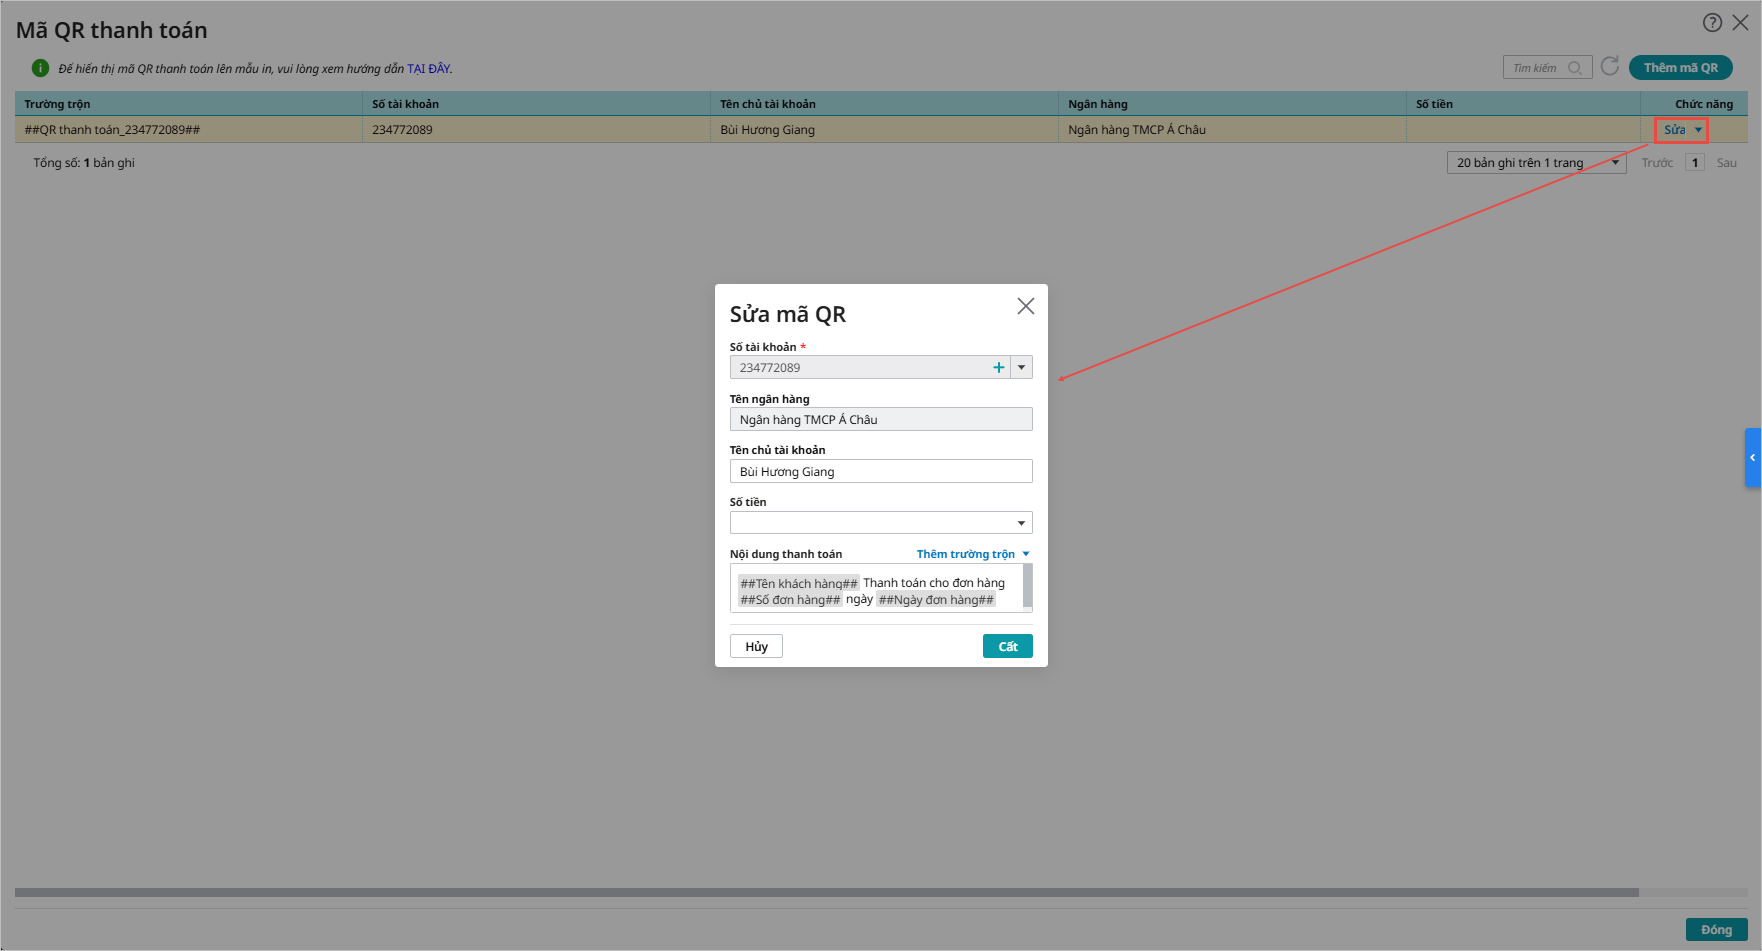Expand the blue side panel arrow
Viewport: 1762px width, 951px height.
click(x=1752, y=458)
